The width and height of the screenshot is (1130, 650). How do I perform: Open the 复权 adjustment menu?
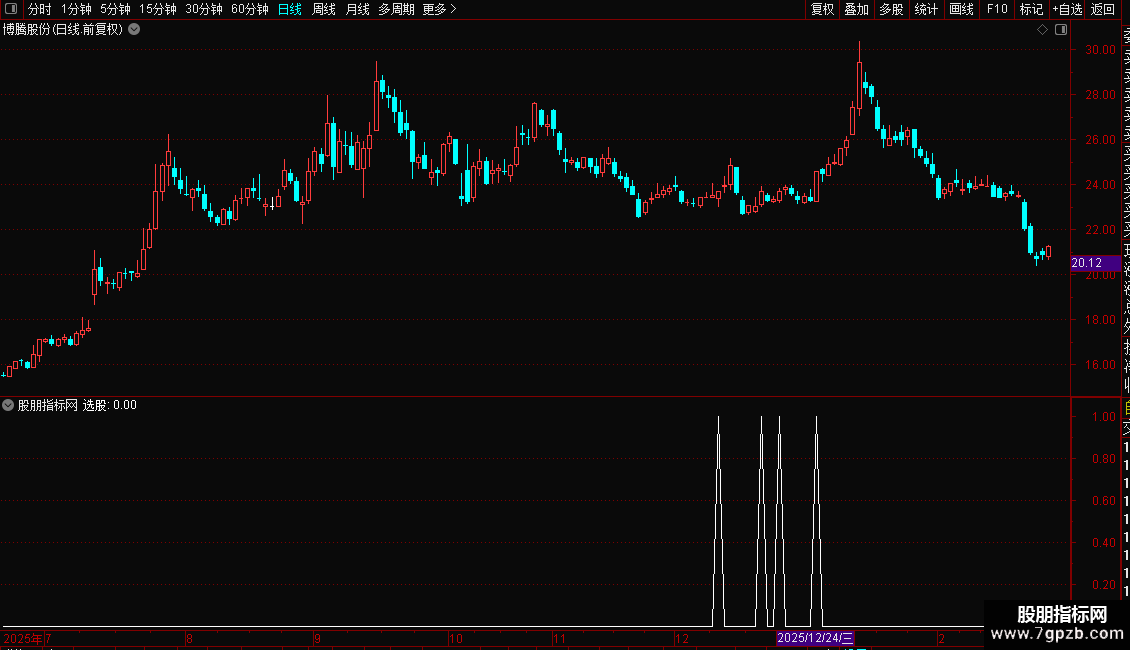click(x=822, y=9)
